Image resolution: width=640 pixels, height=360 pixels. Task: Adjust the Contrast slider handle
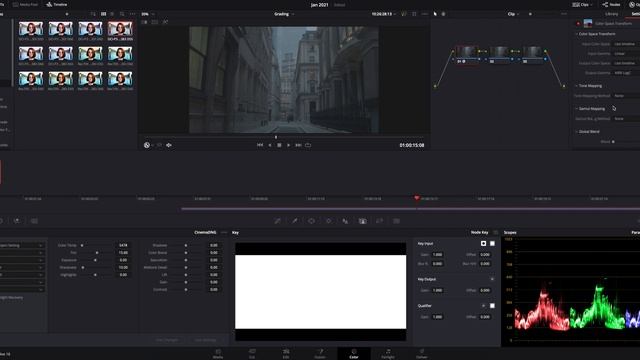[x=186, y=289]
